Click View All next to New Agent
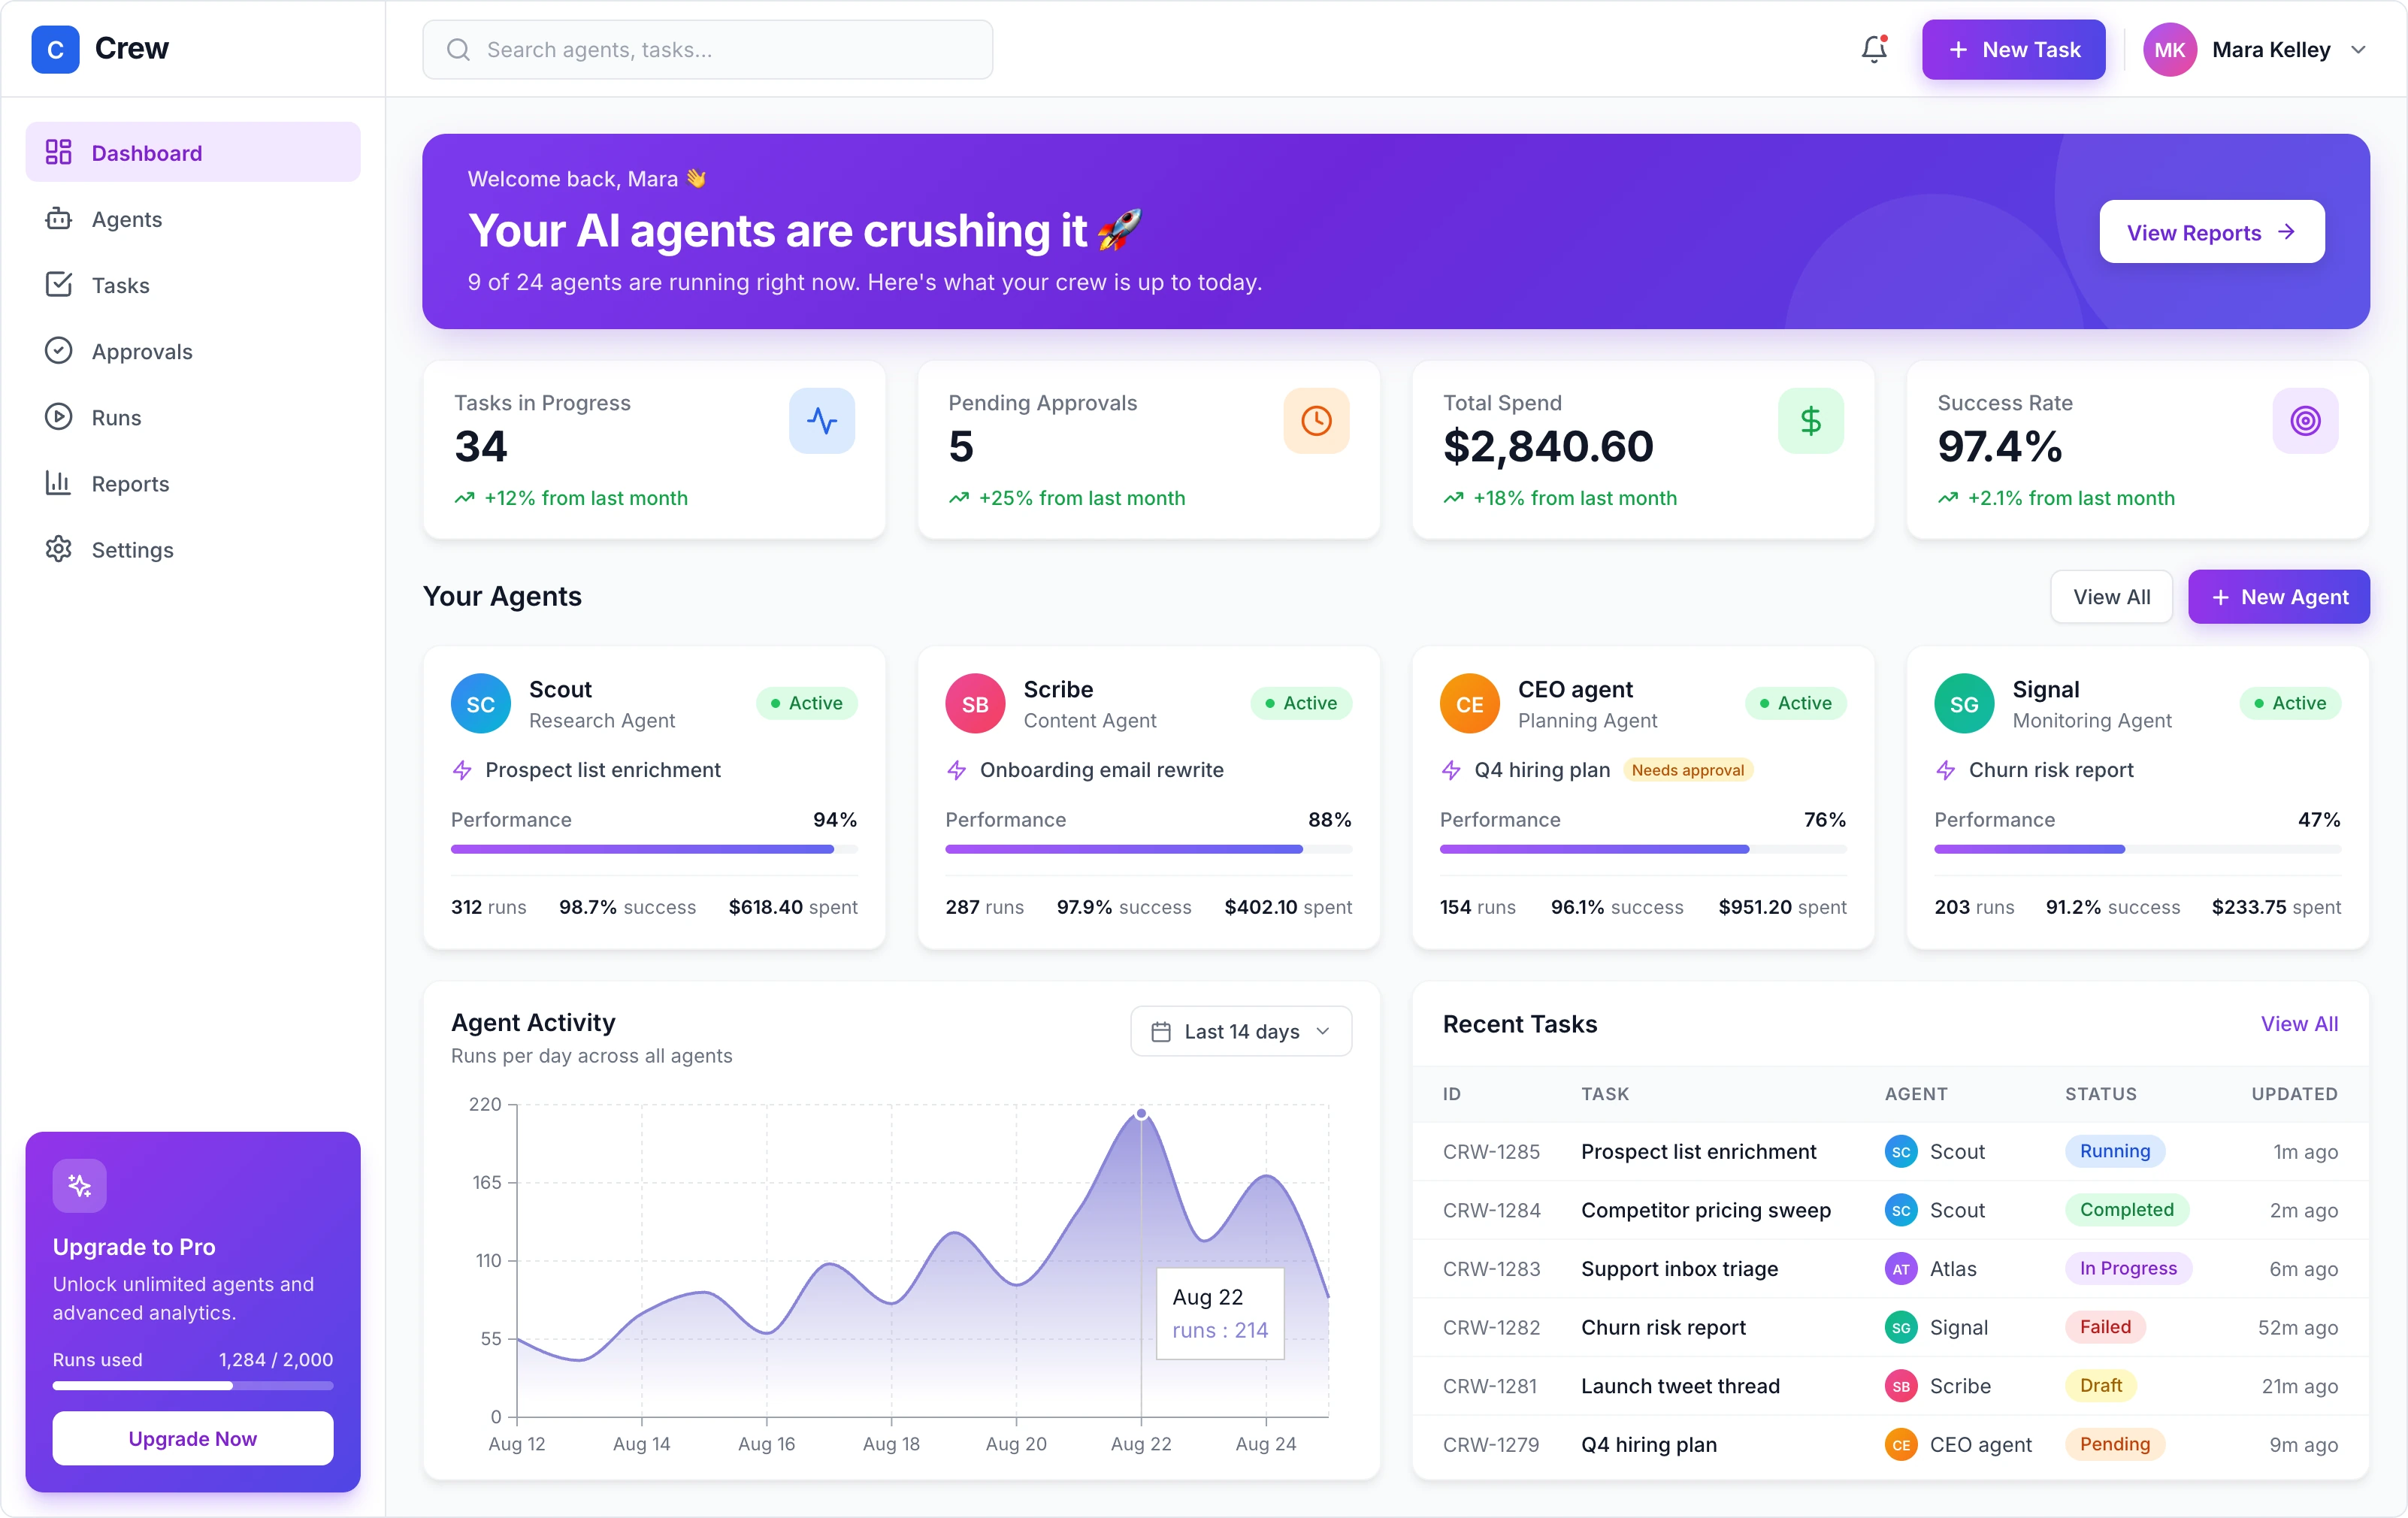2408x1518 pixels. [2111, 597]
